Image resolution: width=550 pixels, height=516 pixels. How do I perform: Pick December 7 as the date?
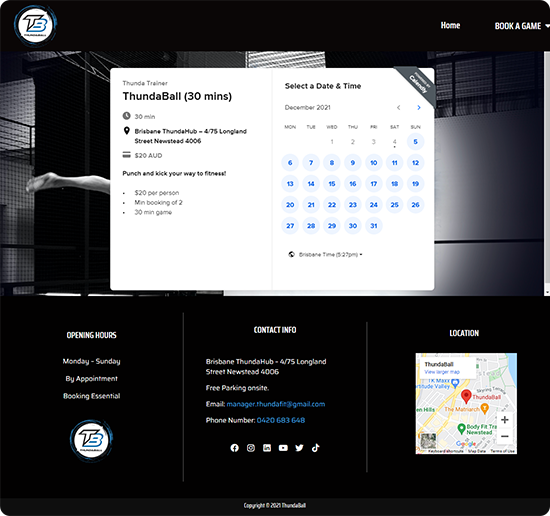click(311, 163)
